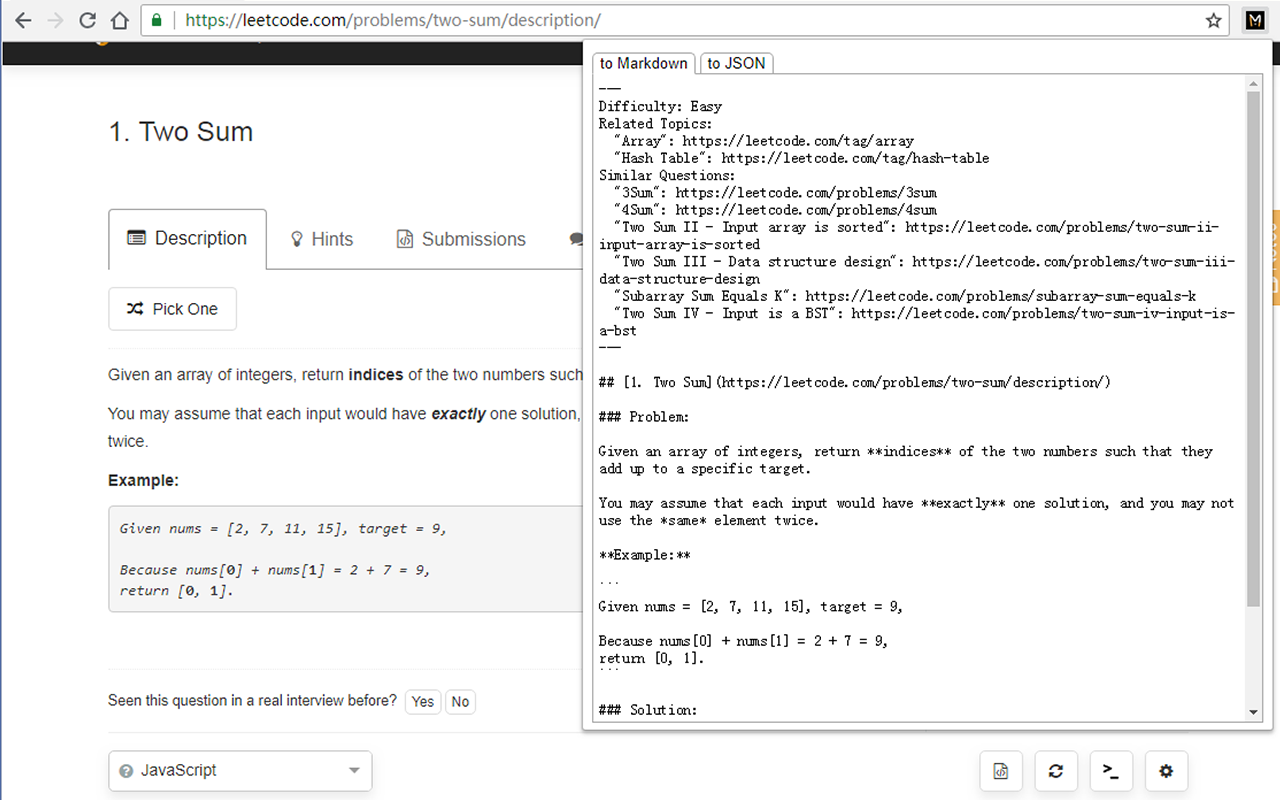
Task: Open the JavaScript language dropdown
Action: click(x=240, y=771)
